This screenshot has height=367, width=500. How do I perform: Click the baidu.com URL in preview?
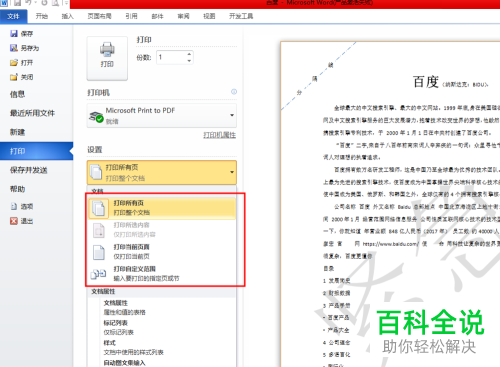click(390, 244)
